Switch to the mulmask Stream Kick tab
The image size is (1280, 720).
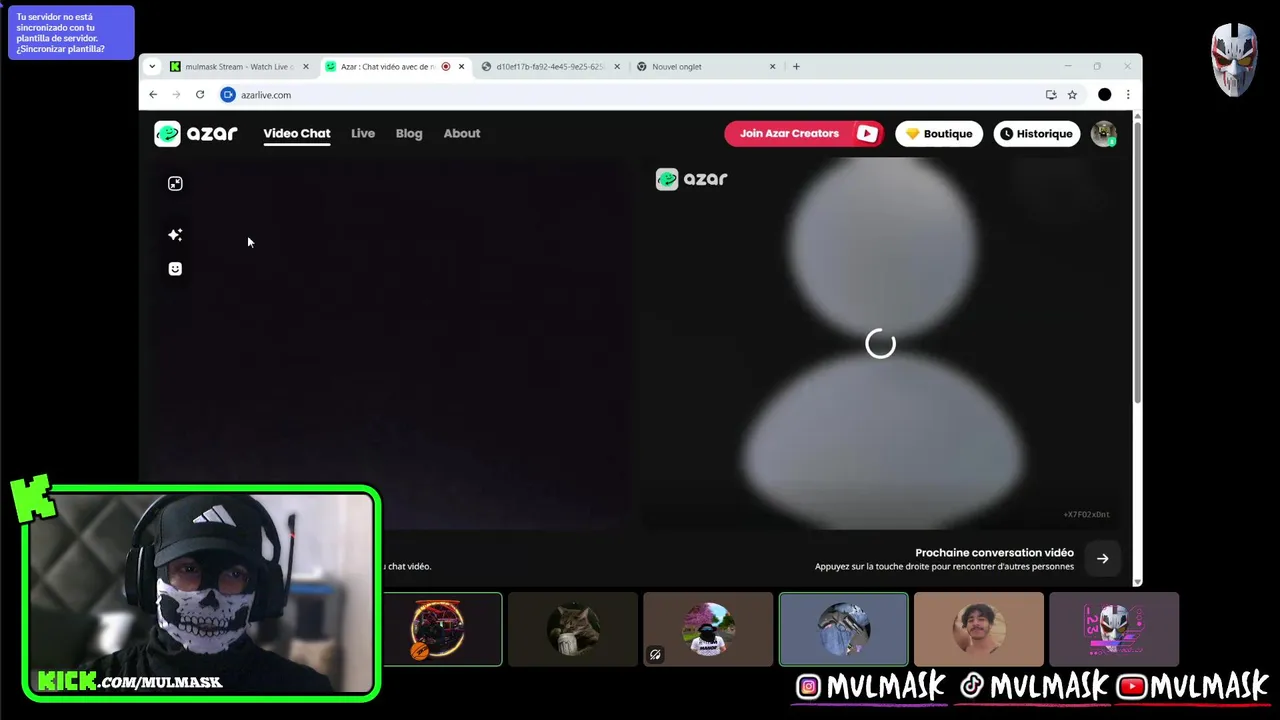[237, 67]
